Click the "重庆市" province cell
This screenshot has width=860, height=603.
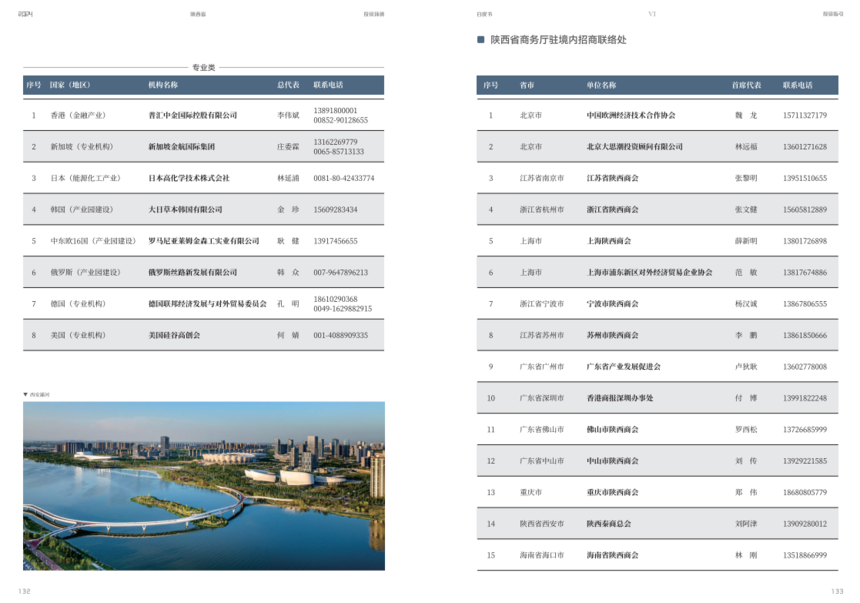pyautogui.click(x=531, y=492)
